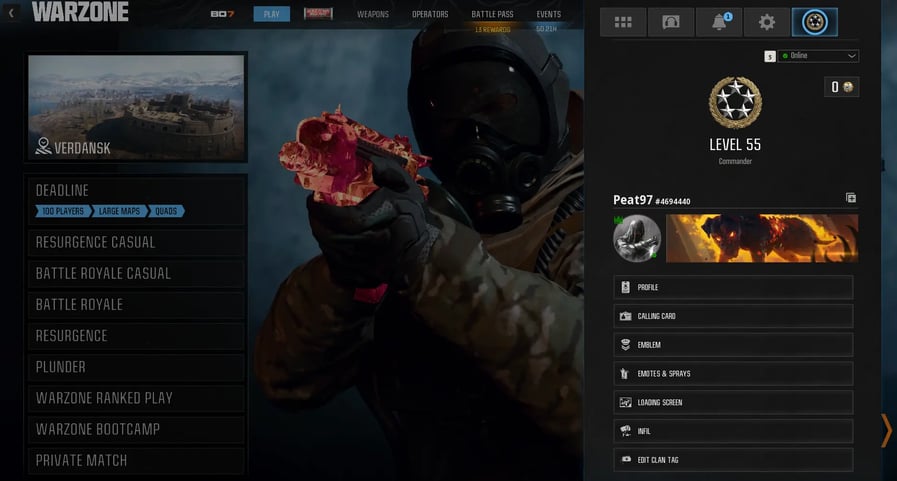Open the Emblem option
Screen dimensions: 897x481
[733, 345]
